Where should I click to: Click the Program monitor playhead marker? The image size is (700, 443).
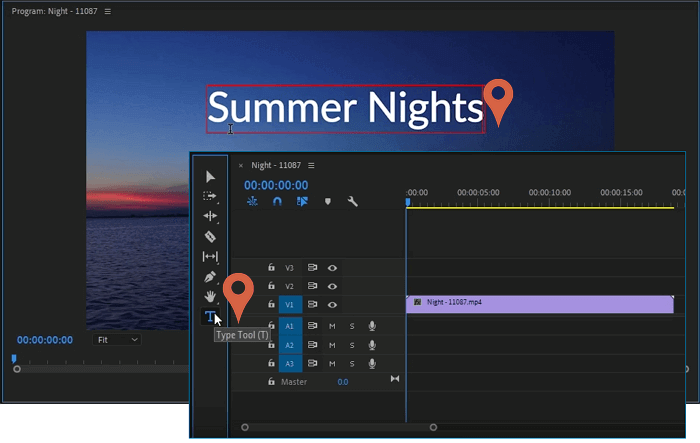click(x=14, y=359)
